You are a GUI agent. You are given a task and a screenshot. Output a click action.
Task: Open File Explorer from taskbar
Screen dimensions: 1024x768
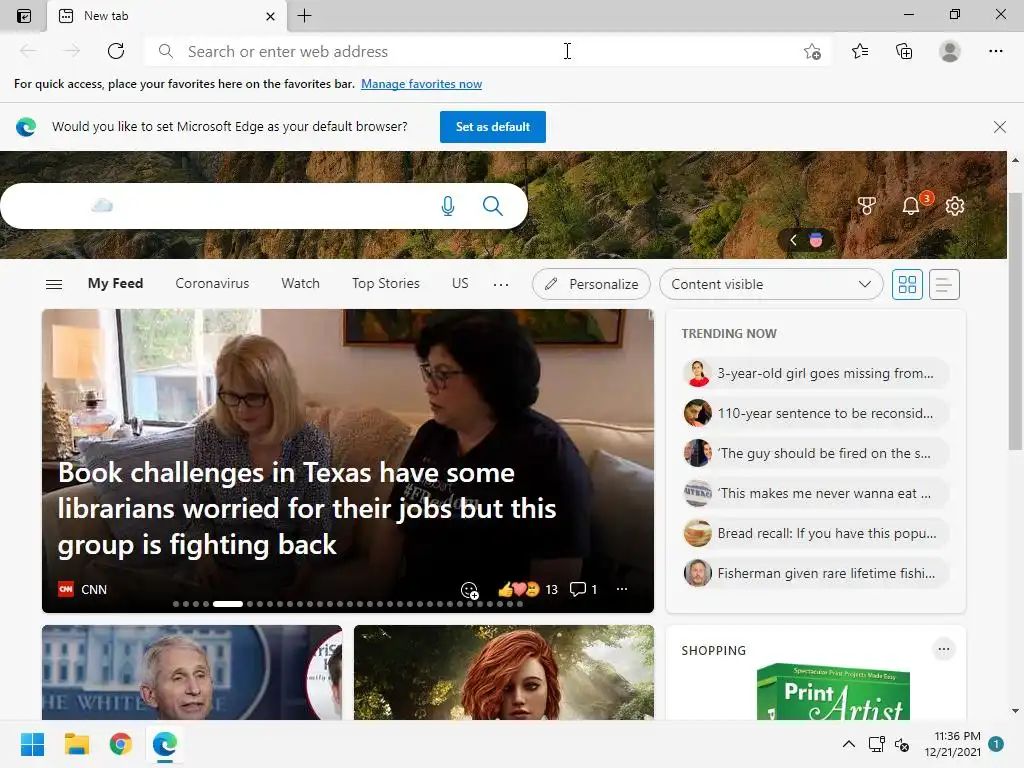[x=76, y=744]
